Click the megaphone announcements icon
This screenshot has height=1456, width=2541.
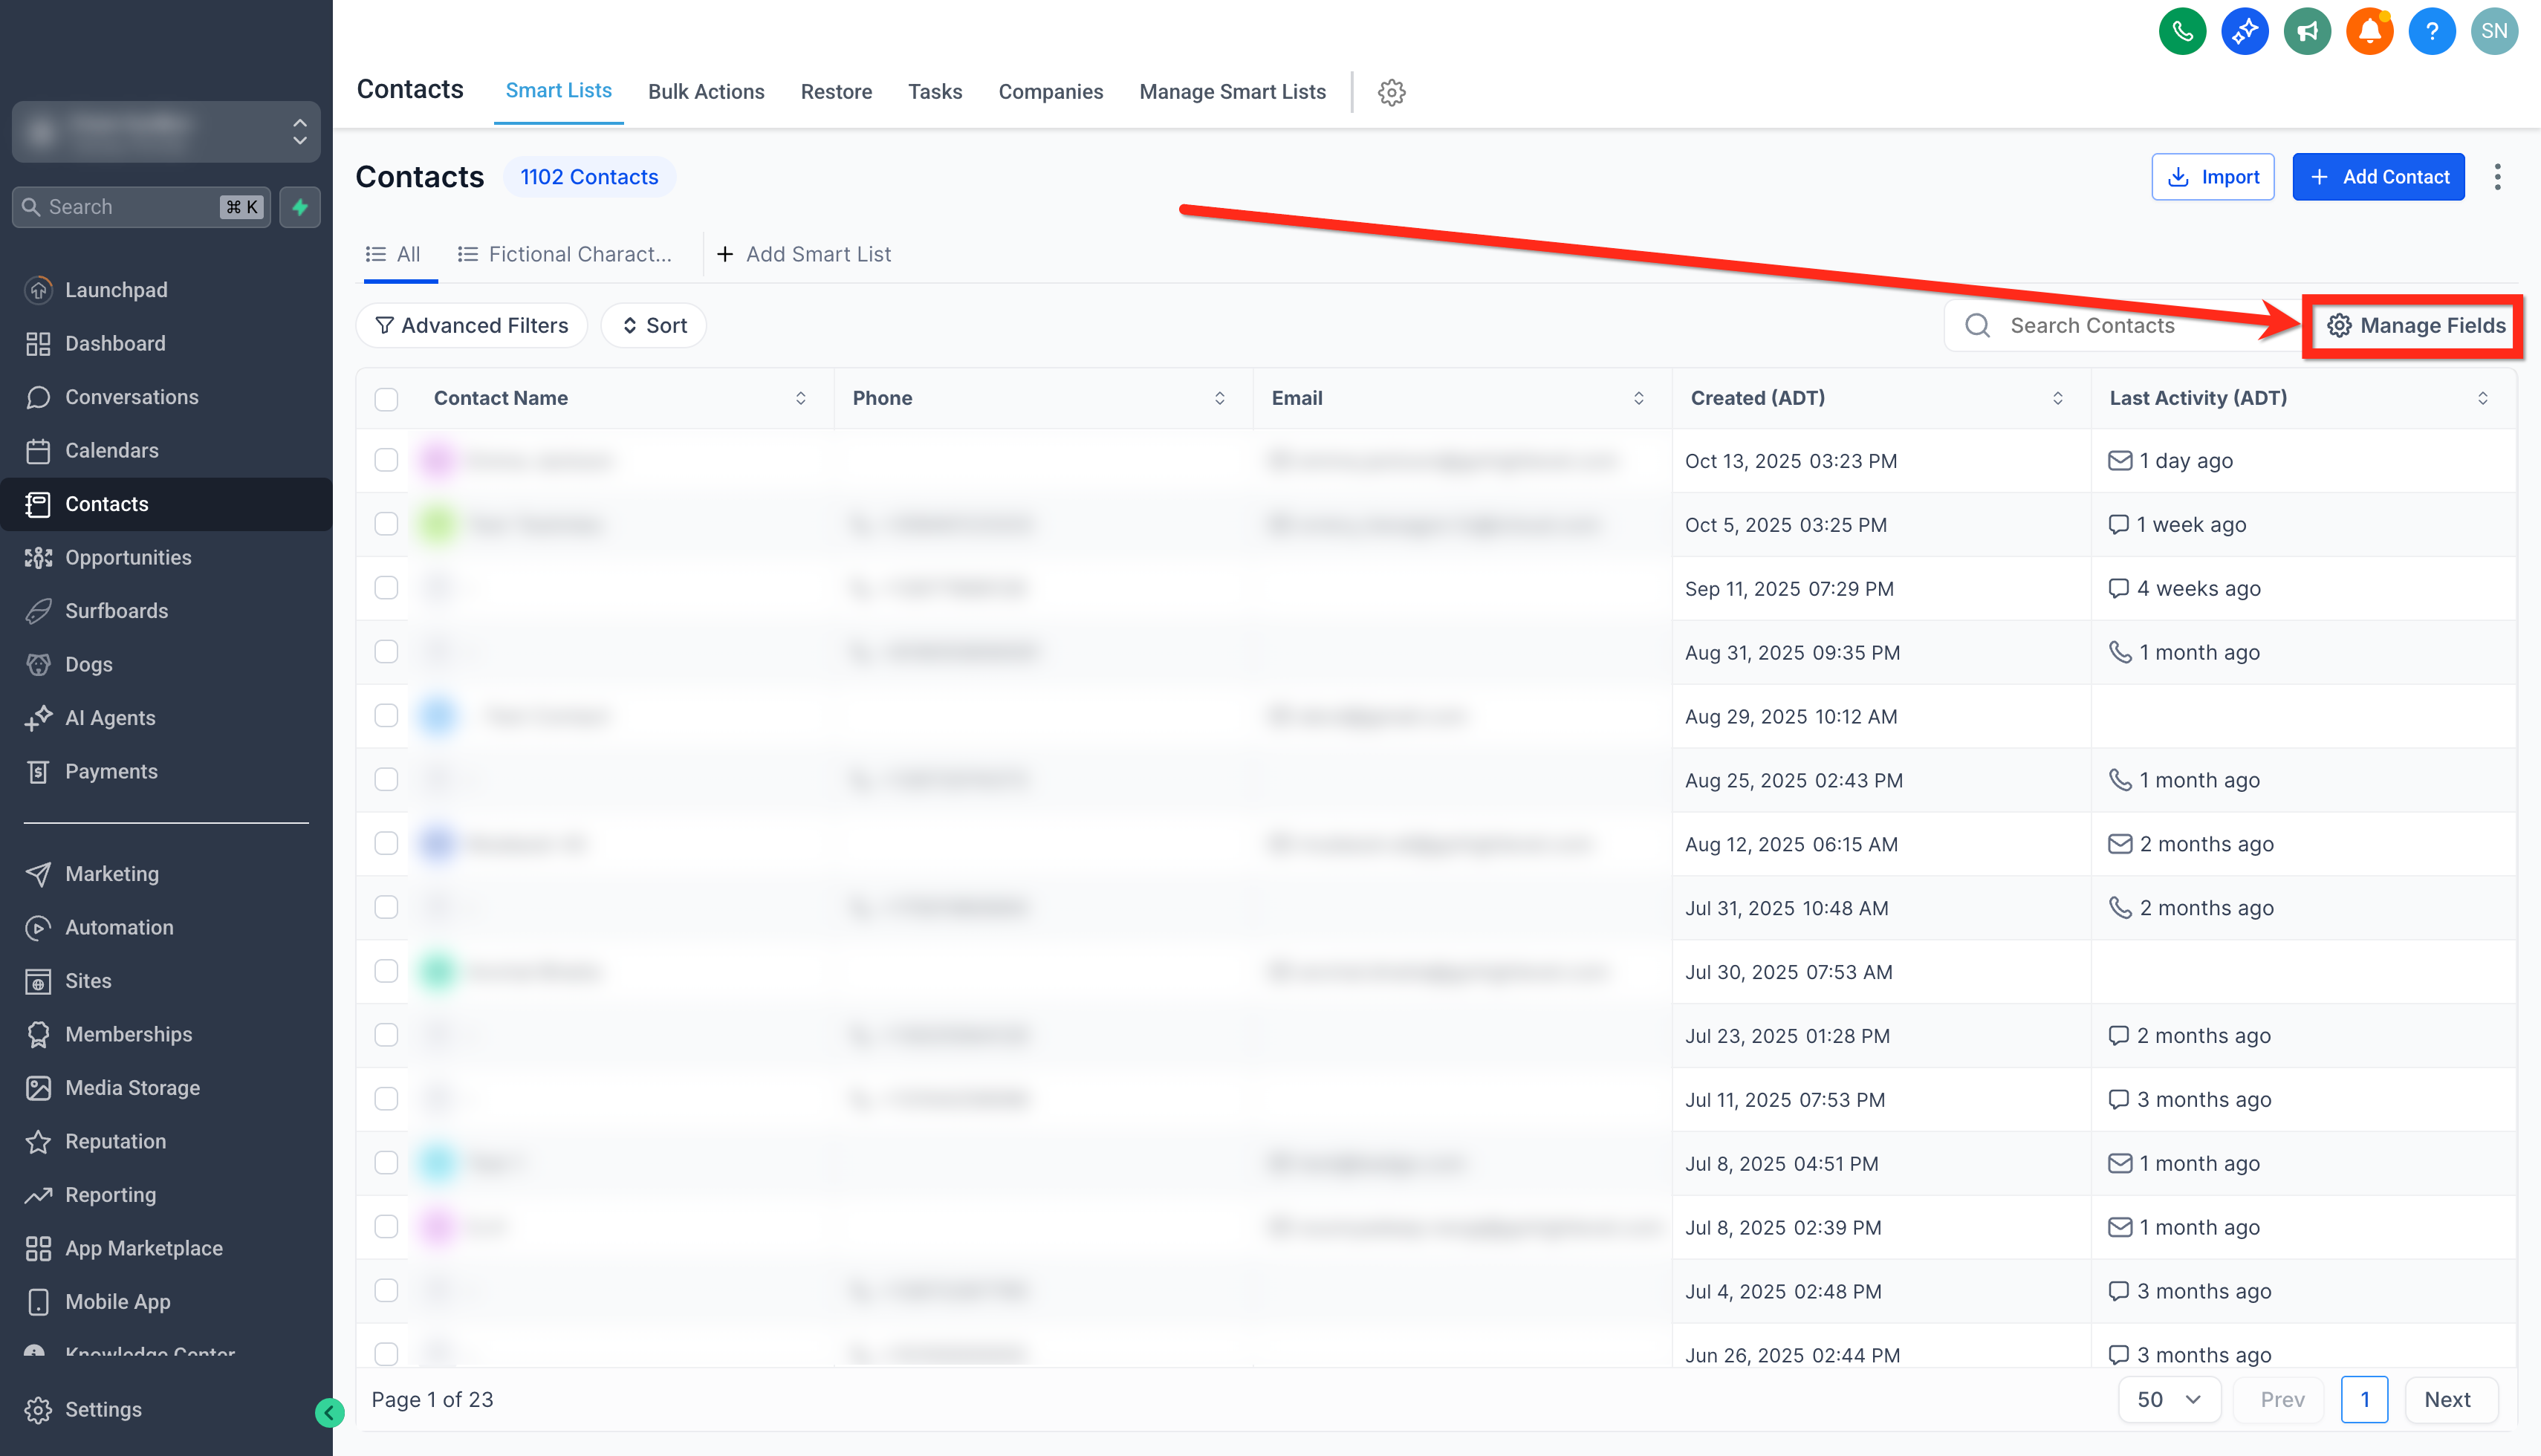pyautogui.click(x=2307, y=32)
